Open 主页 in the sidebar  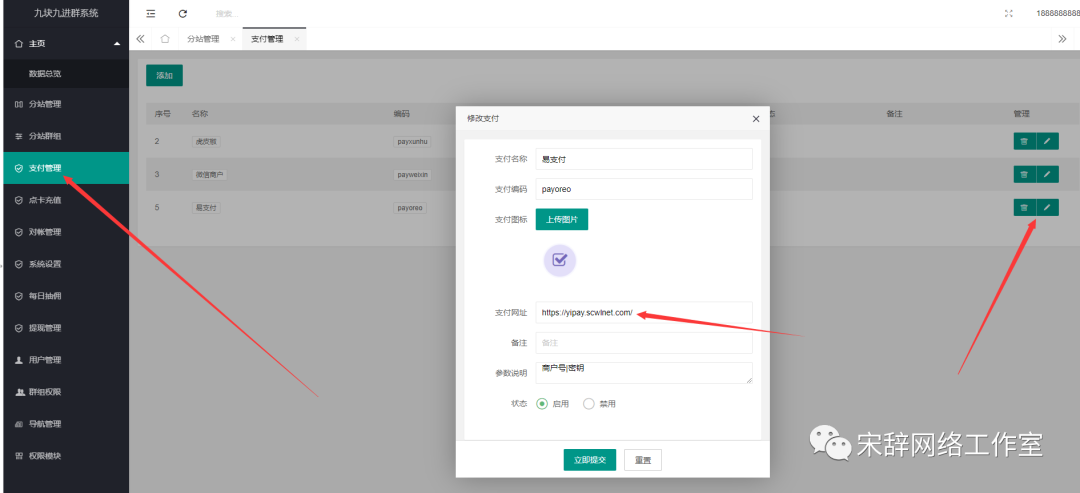(65, 43)
